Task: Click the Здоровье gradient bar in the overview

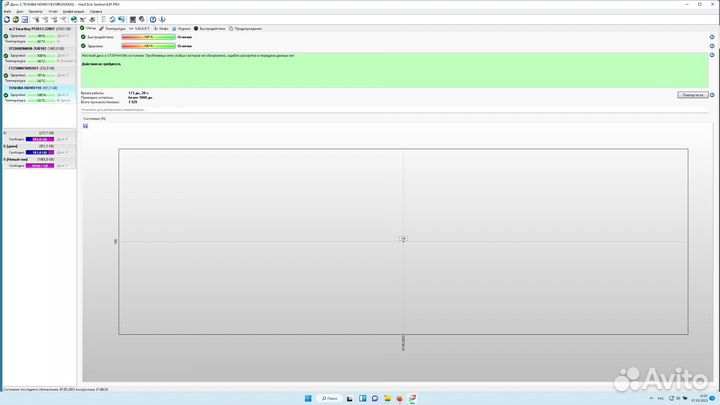Action: pos(148,46)
